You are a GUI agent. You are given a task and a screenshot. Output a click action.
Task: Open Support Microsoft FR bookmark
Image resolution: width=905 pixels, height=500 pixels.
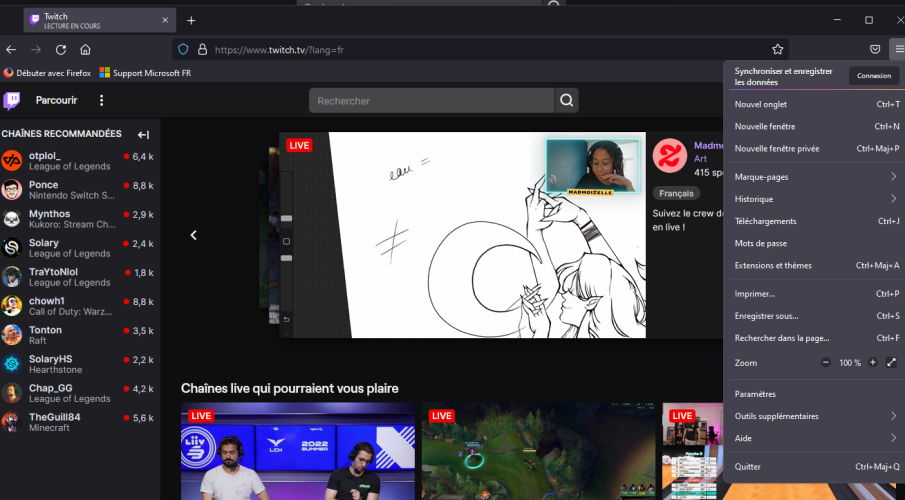[145, 73]
